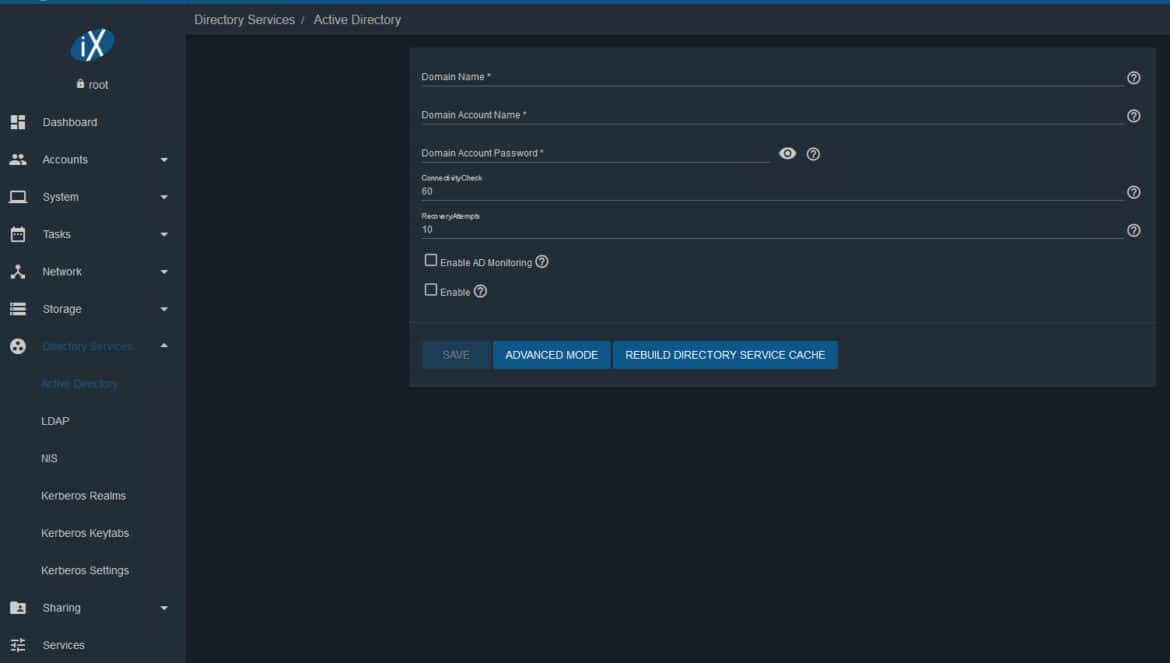The height and width of the screenshot is (663, 1170).
Task: Open help for Domain Account Name
Action: click(1133, 116)
